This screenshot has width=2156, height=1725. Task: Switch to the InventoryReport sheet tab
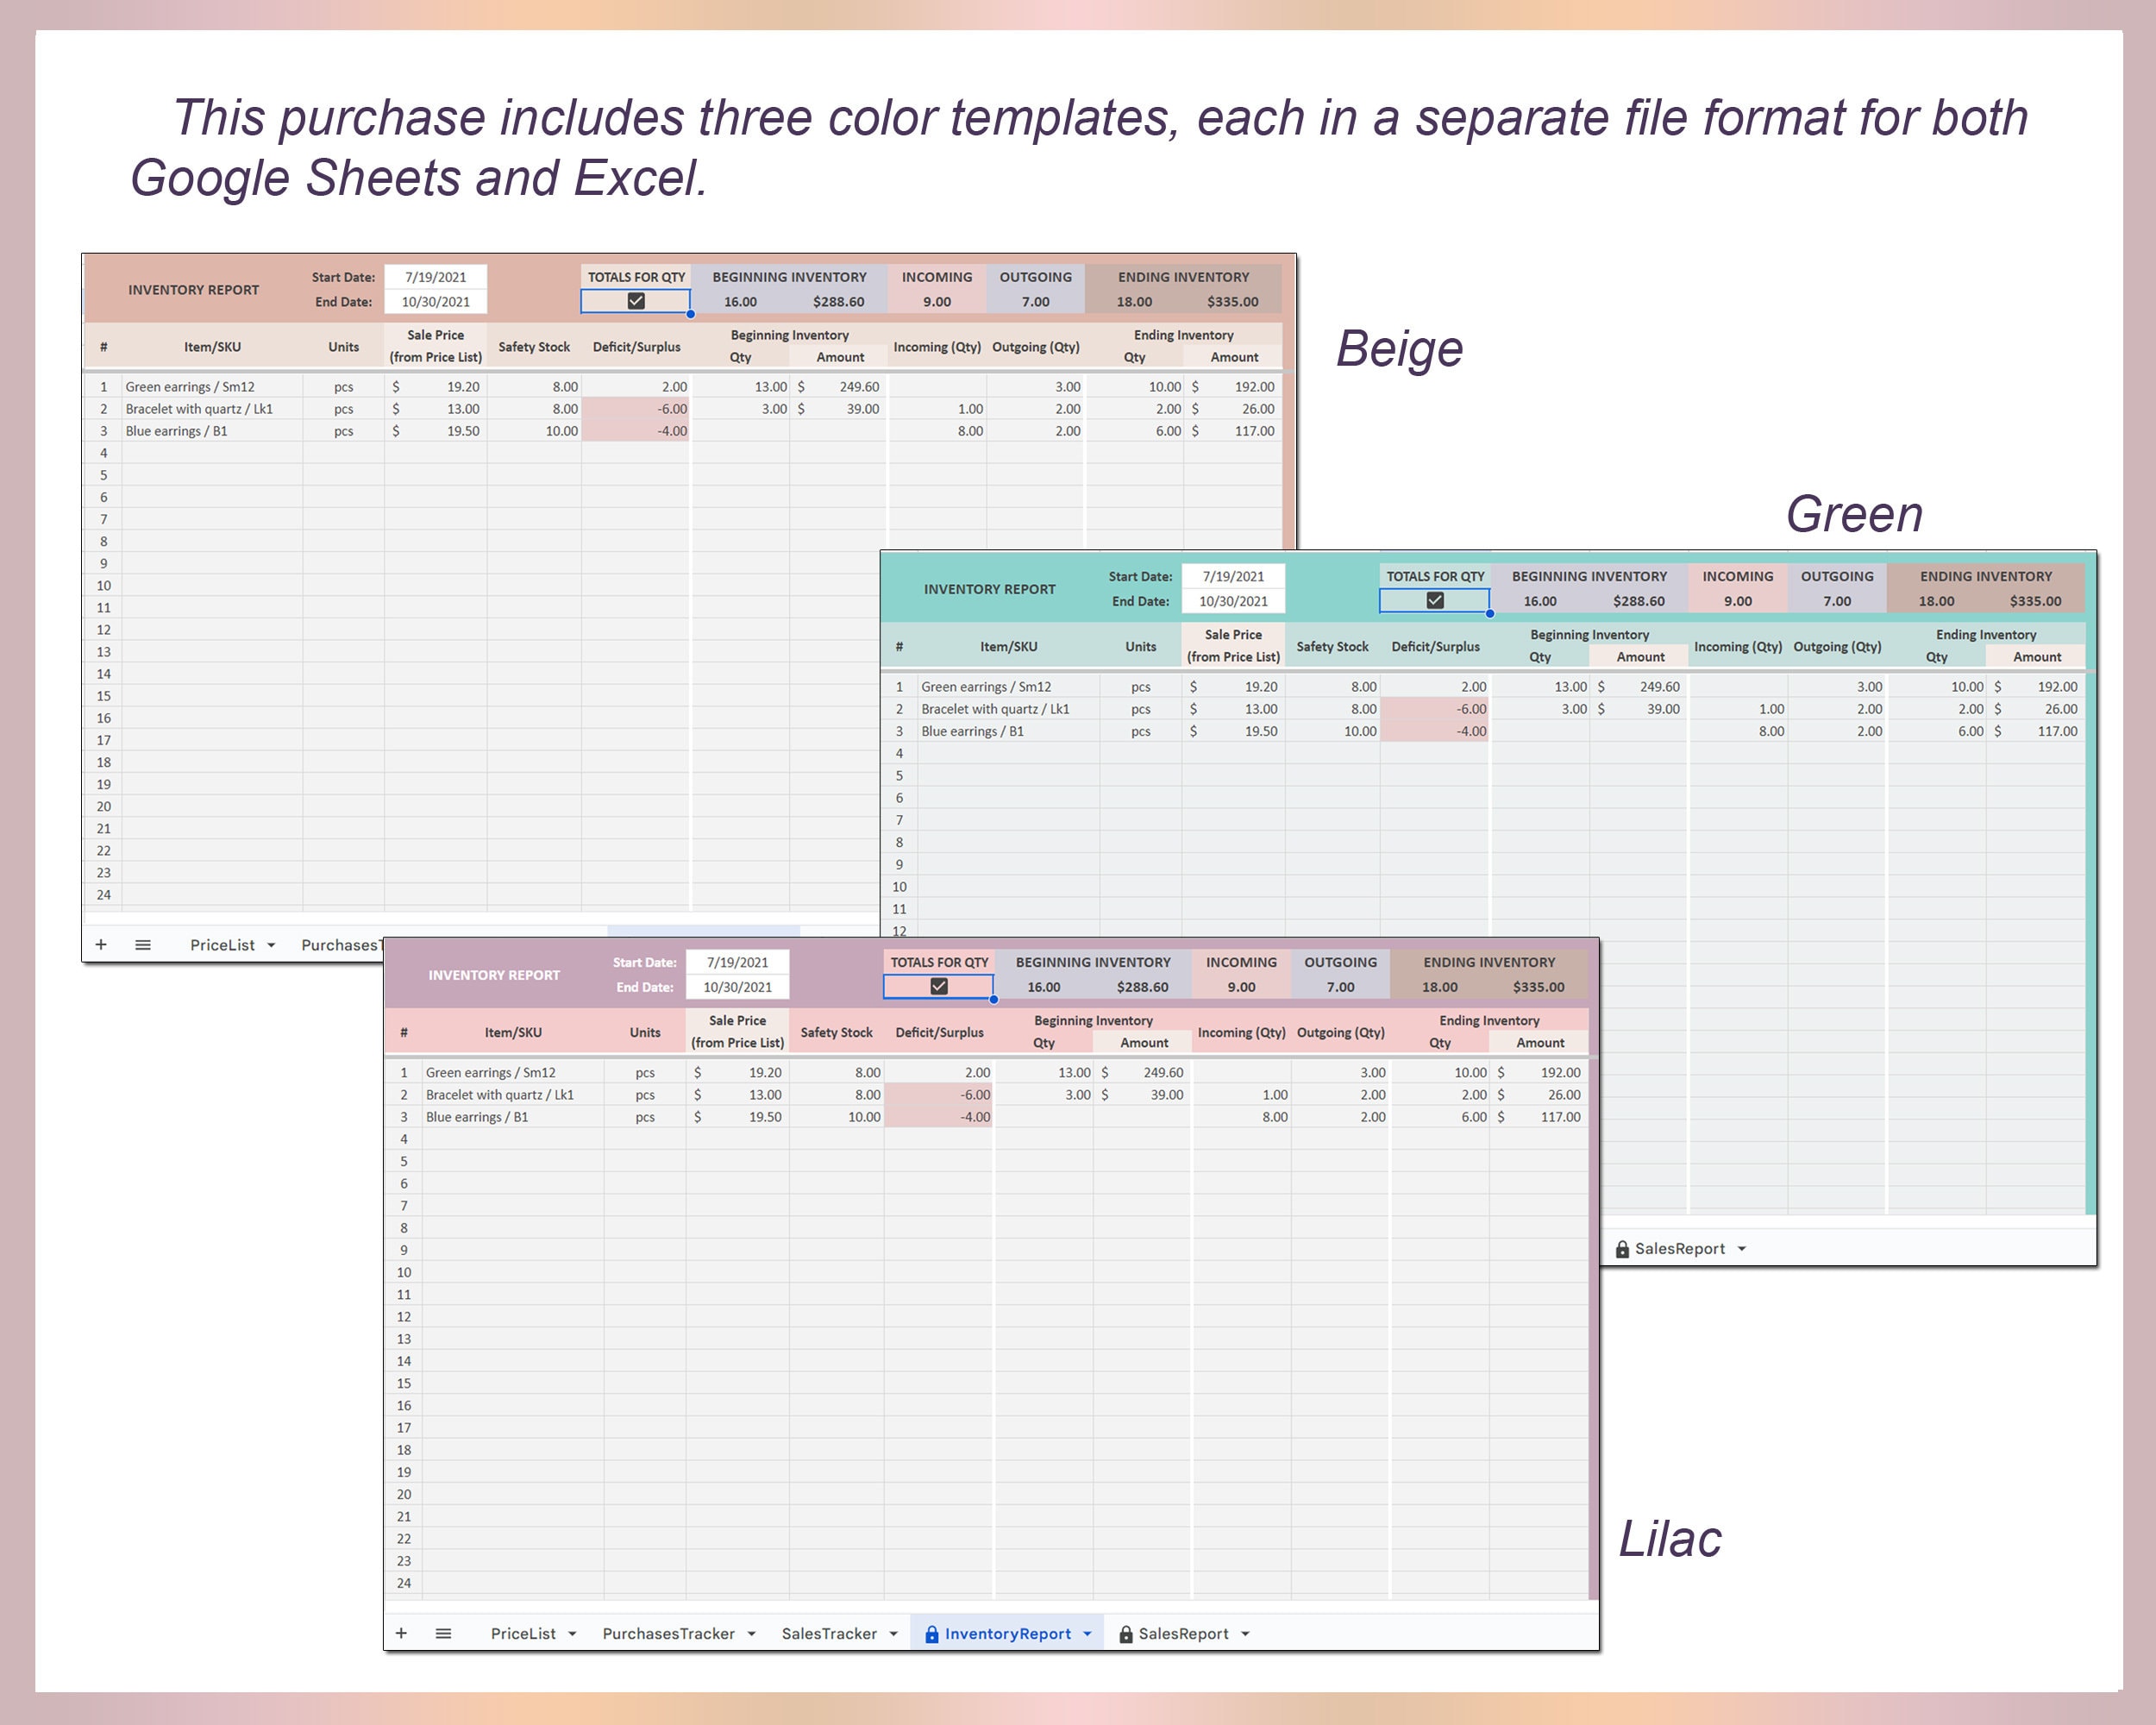pos(1009,1633)
